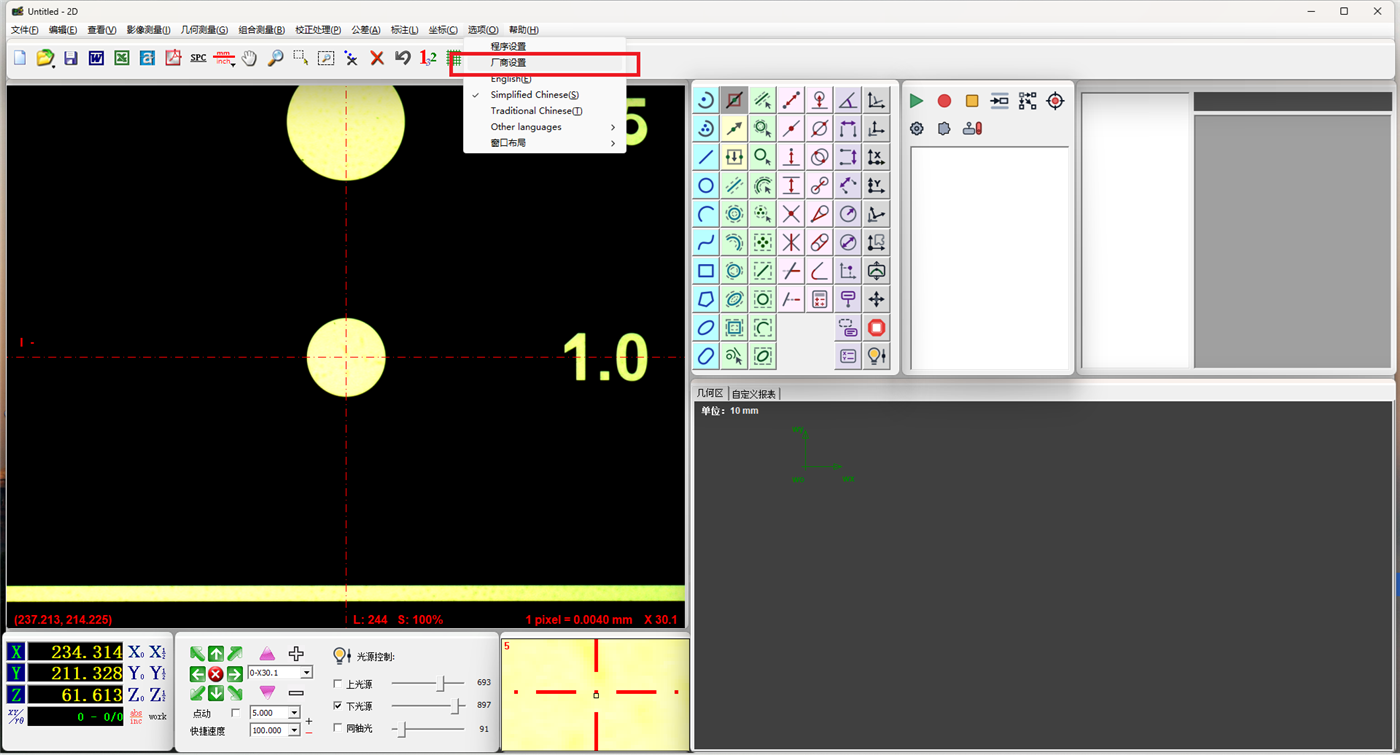Enable the 上光源 checkbox

(x=337, y=684)
